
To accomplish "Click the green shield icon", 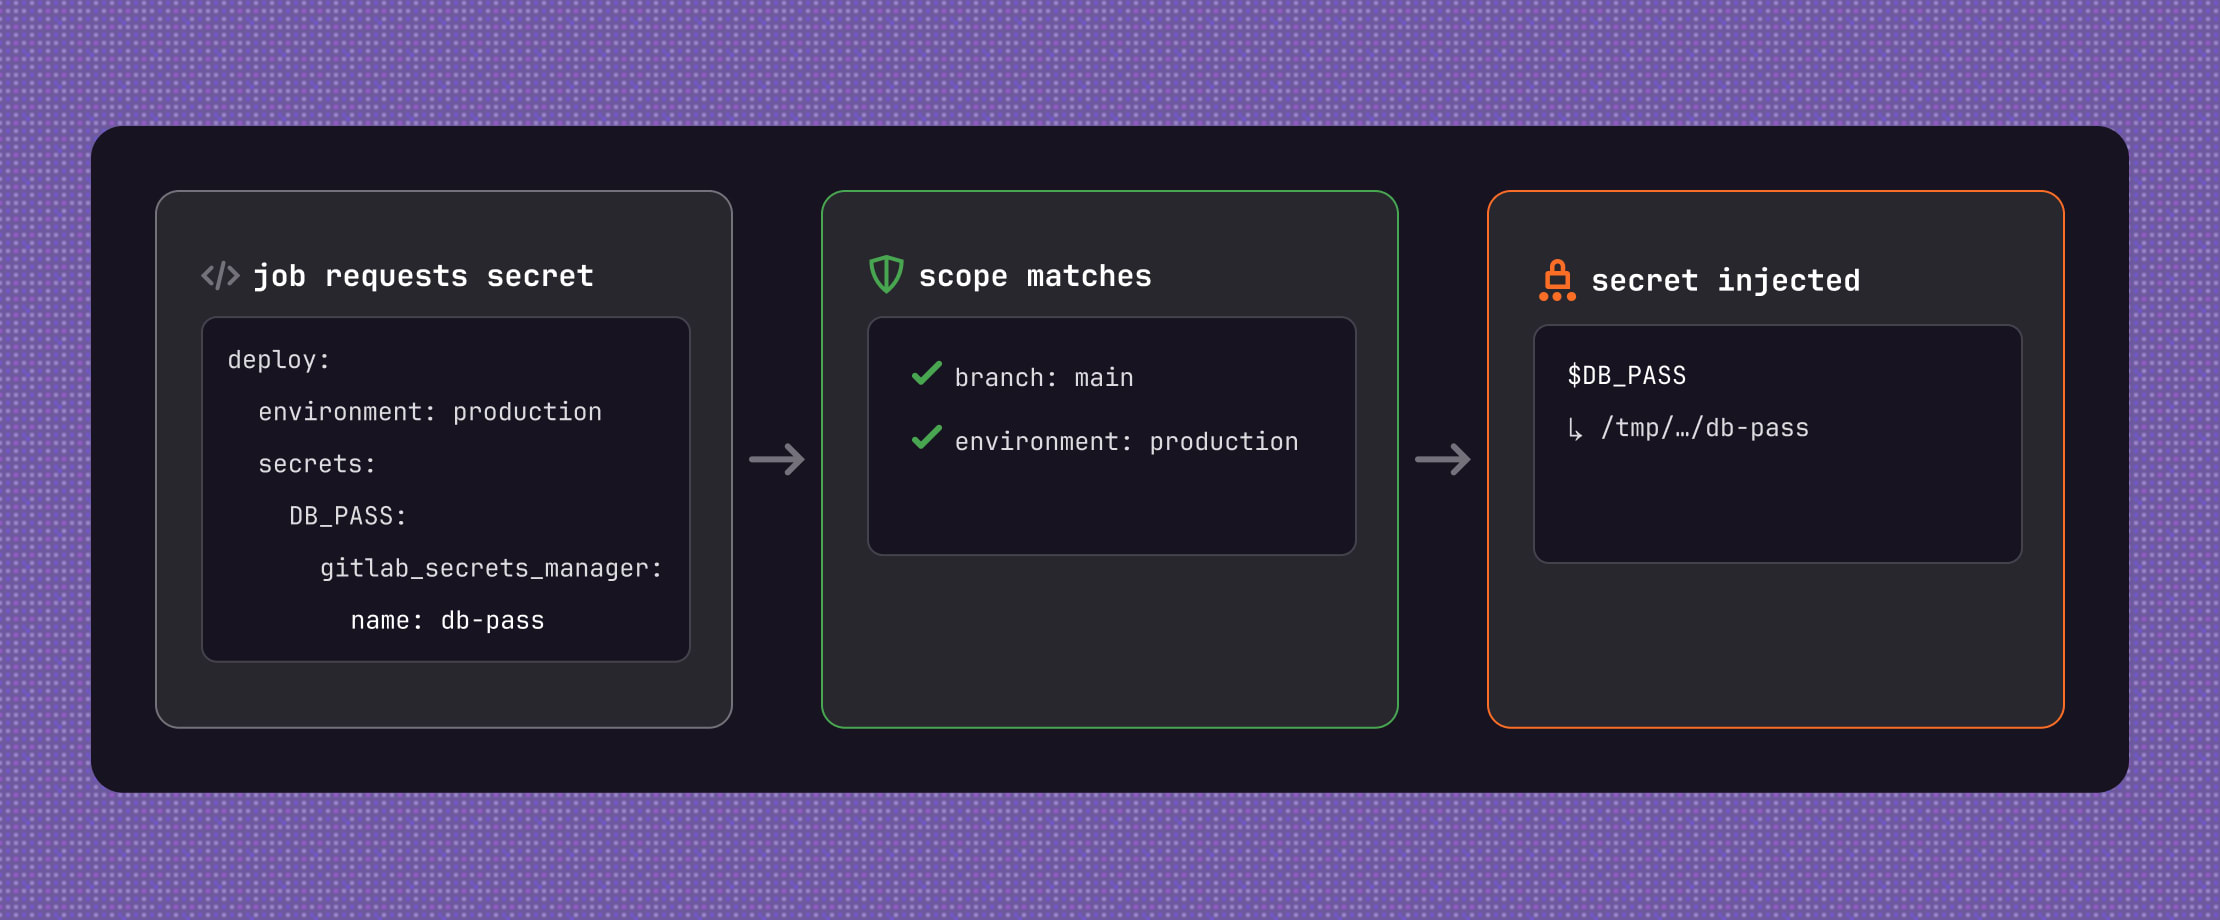I will coord(886,274).
